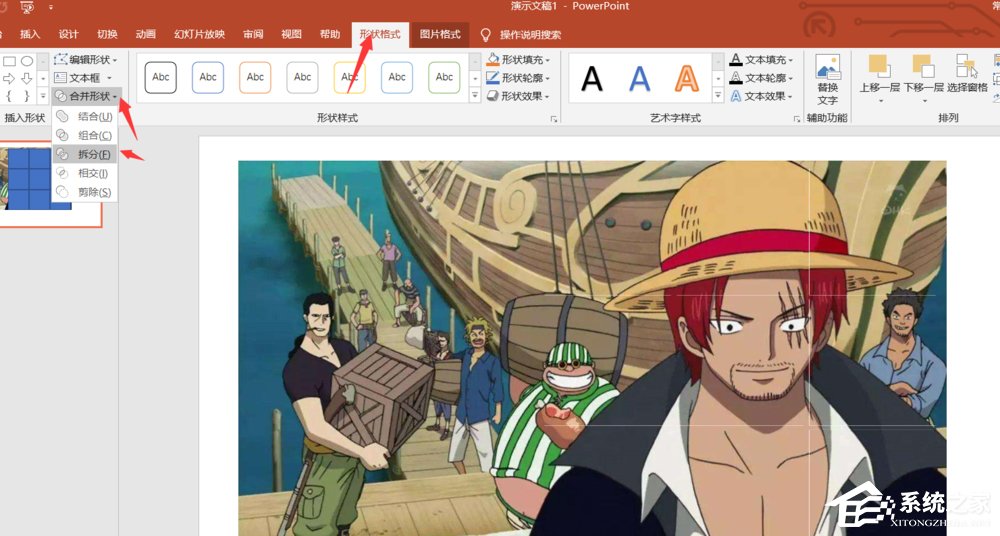Expand the Text Fill (文本填充) dropdown
1000x536 pixels.
point(762,60)
